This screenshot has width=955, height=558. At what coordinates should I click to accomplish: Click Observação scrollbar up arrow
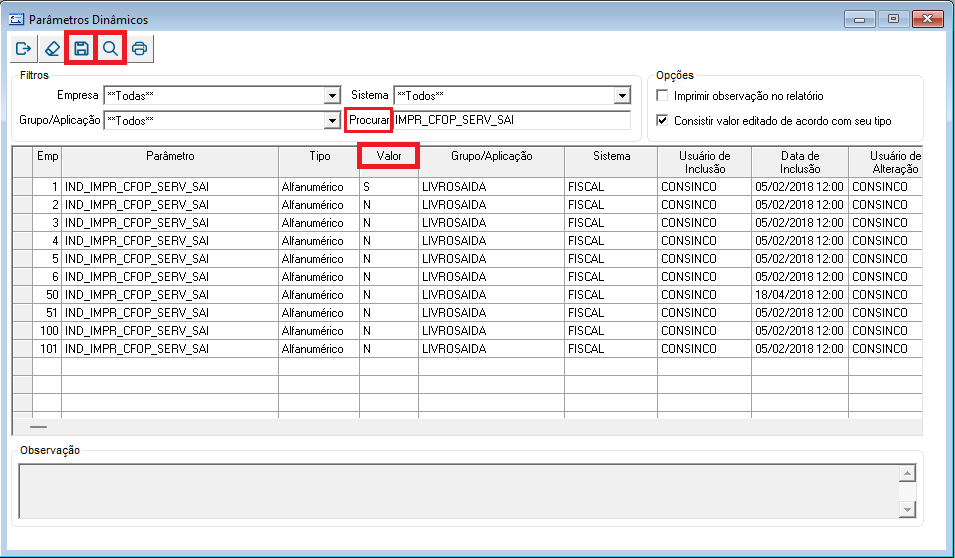point(907,473)
